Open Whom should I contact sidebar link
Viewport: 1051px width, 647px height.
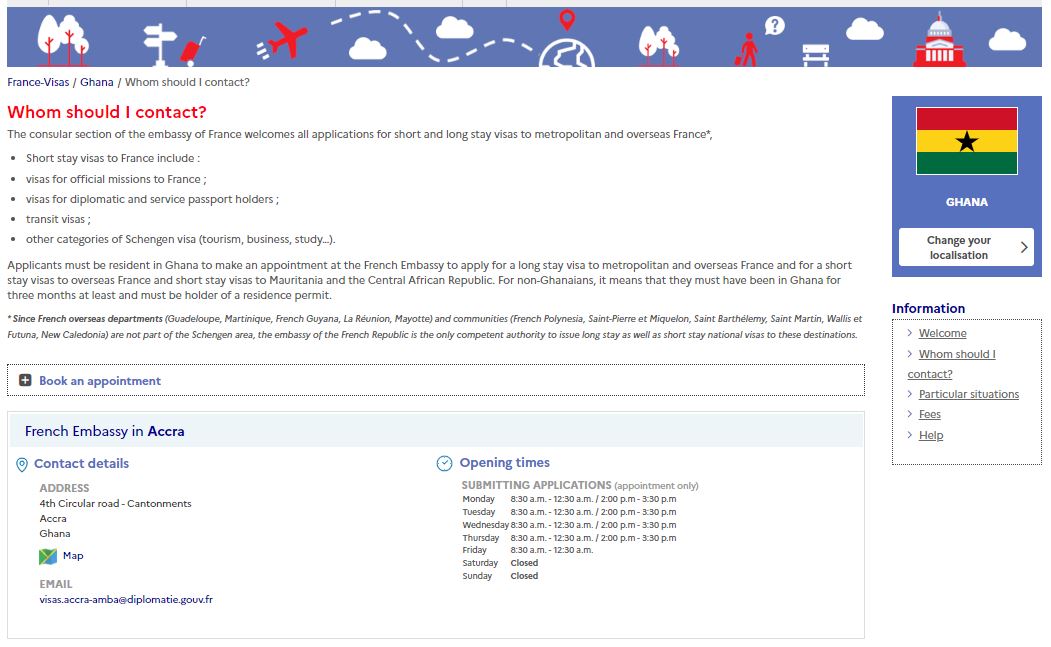(952, 364)
